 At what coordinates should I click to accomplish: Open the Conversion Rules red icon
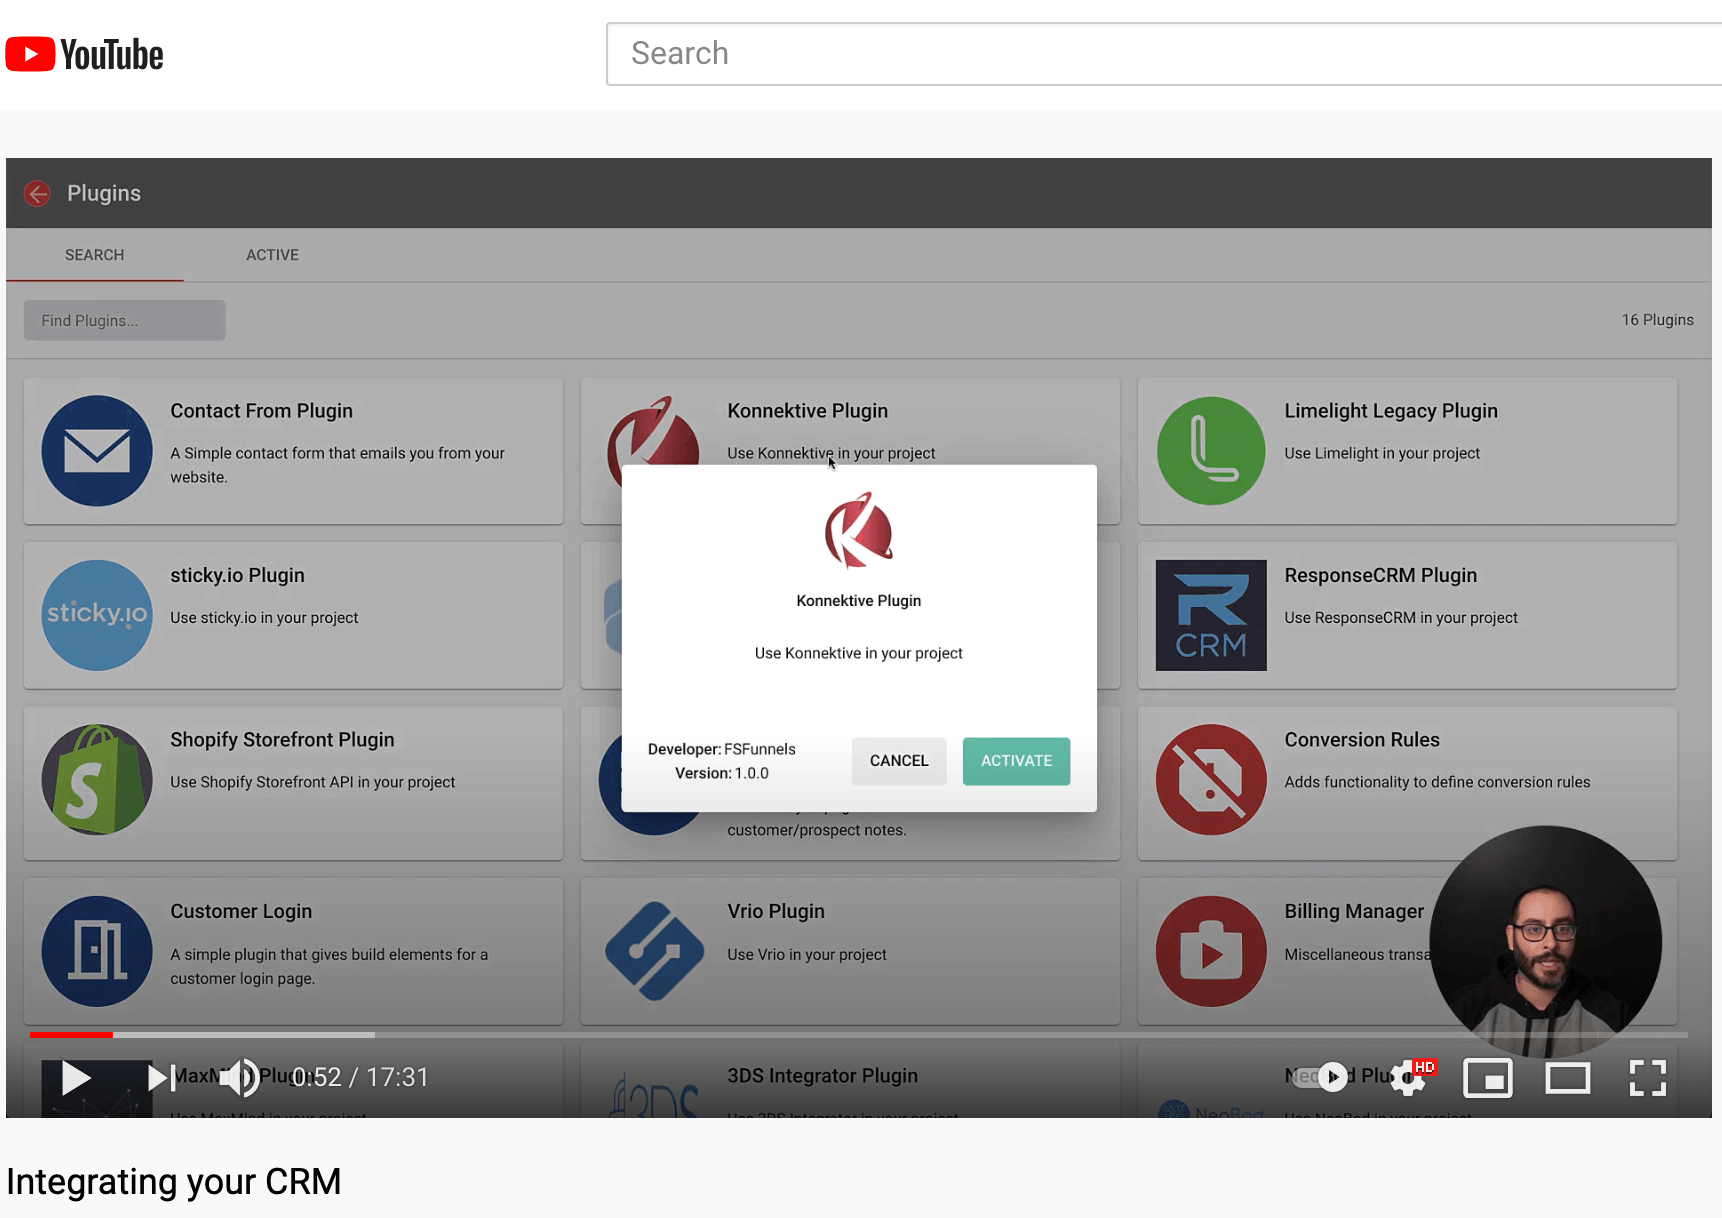pyautogui.click(x=1211, y=780)
